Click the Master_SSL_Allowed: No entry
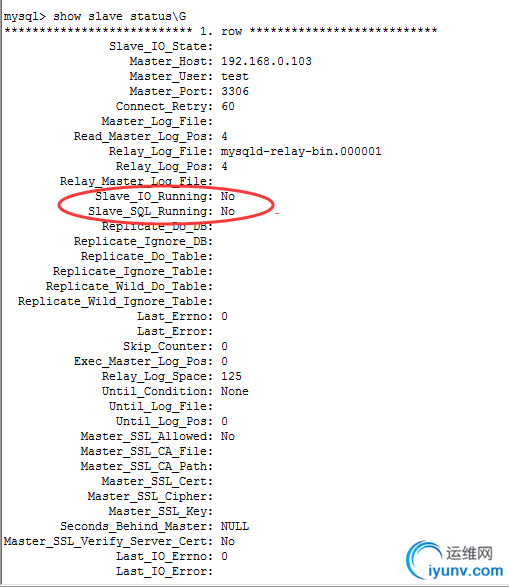Image resolution: width=509 pixels, height=587 pixels. coord(158,437)
